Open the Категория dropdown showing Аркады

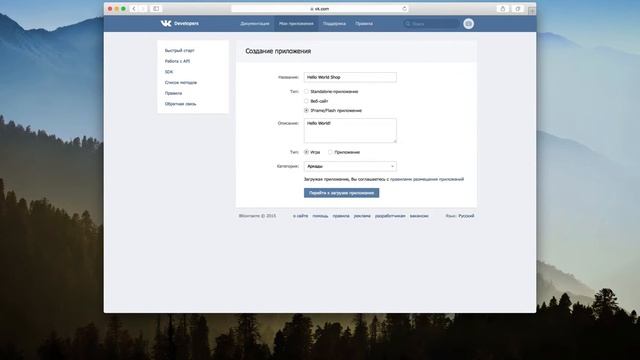pyautogui.click(x=350, y=166)
